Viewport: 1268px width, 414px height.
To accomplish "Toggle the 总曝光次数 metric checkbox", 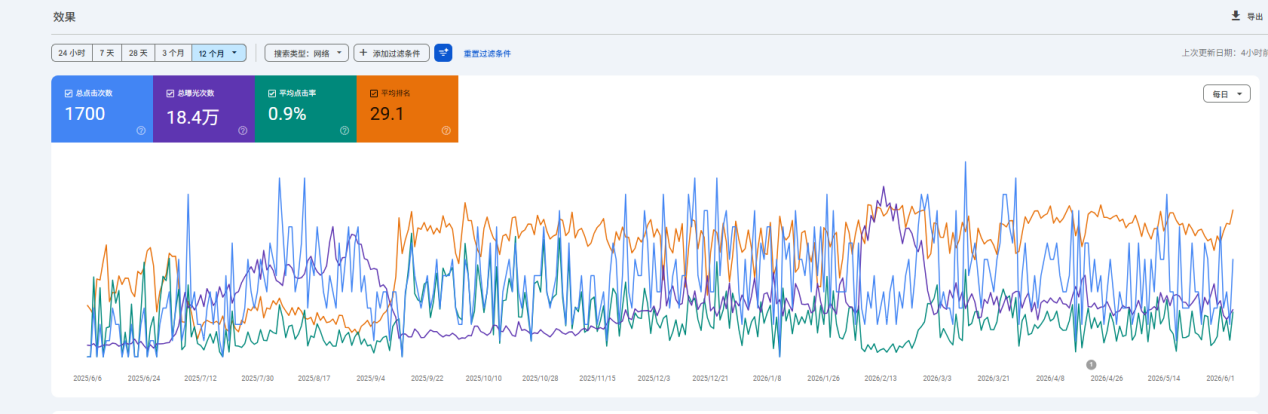I will 170,93.
